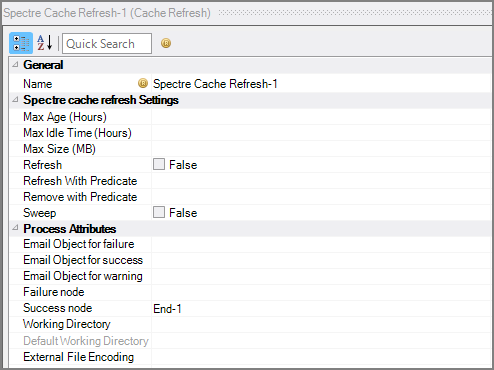The image size is (494, 370).
Task: Click the gold icon in Name row
Action: [x=143, y=83]
